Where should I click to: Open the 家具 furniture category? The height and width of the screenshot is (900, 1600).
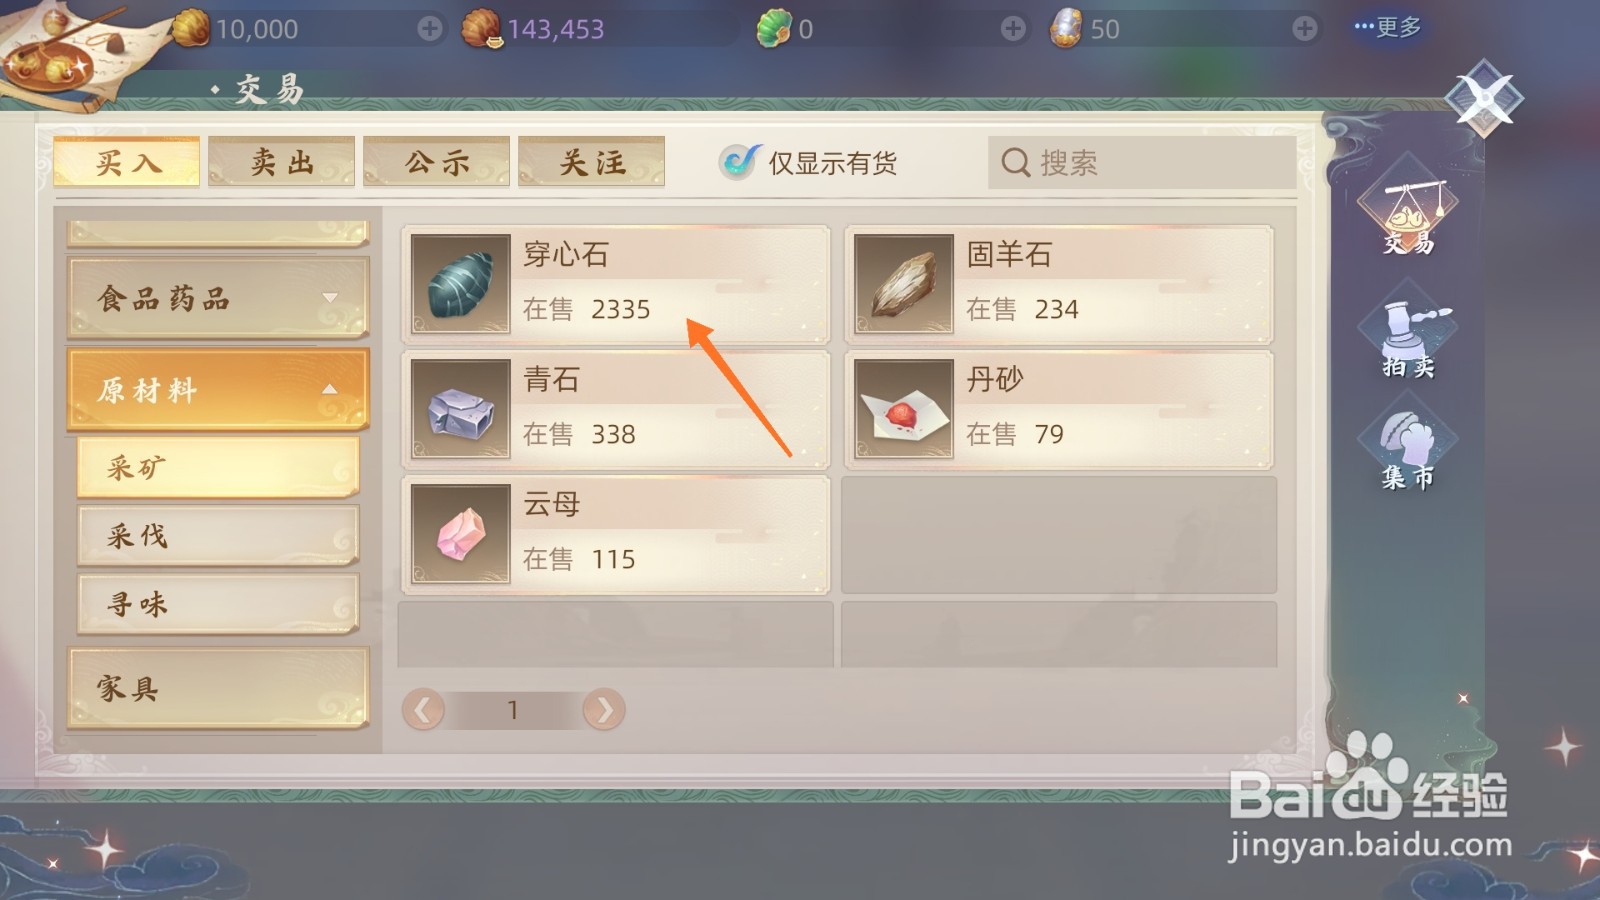pyautogui.click(x=218, y=688)
